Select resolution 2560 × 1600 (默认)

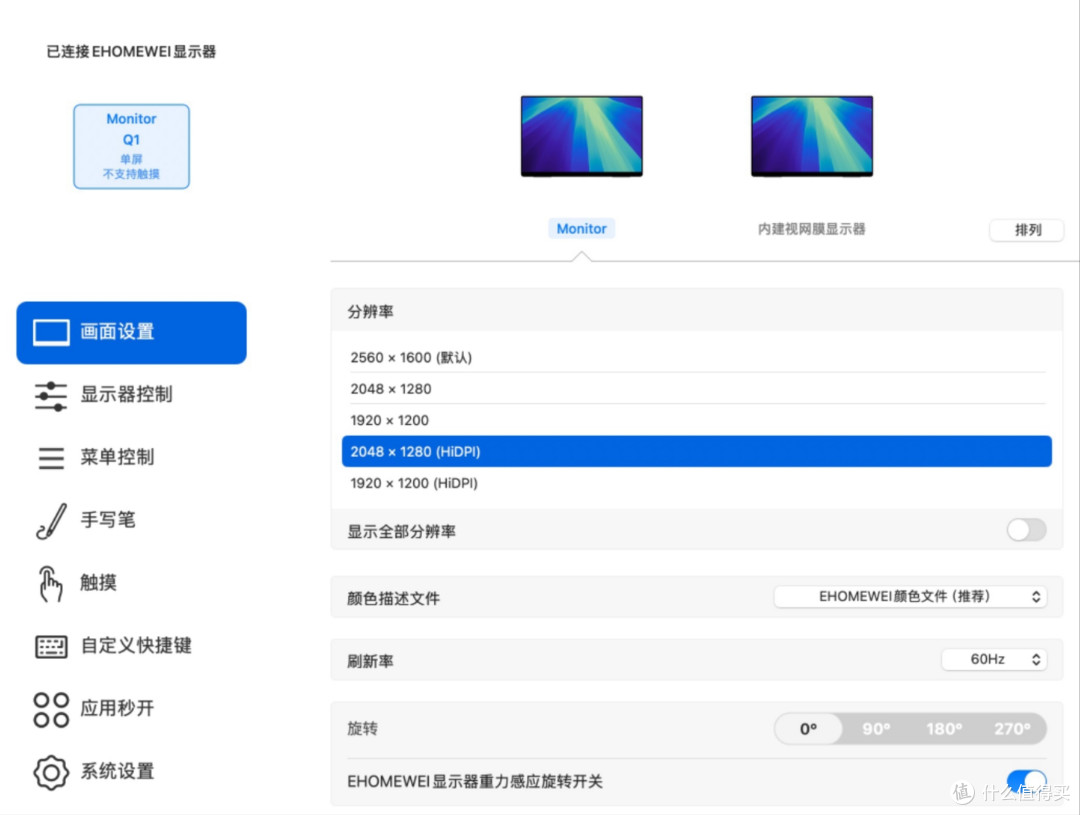[697, 358]
